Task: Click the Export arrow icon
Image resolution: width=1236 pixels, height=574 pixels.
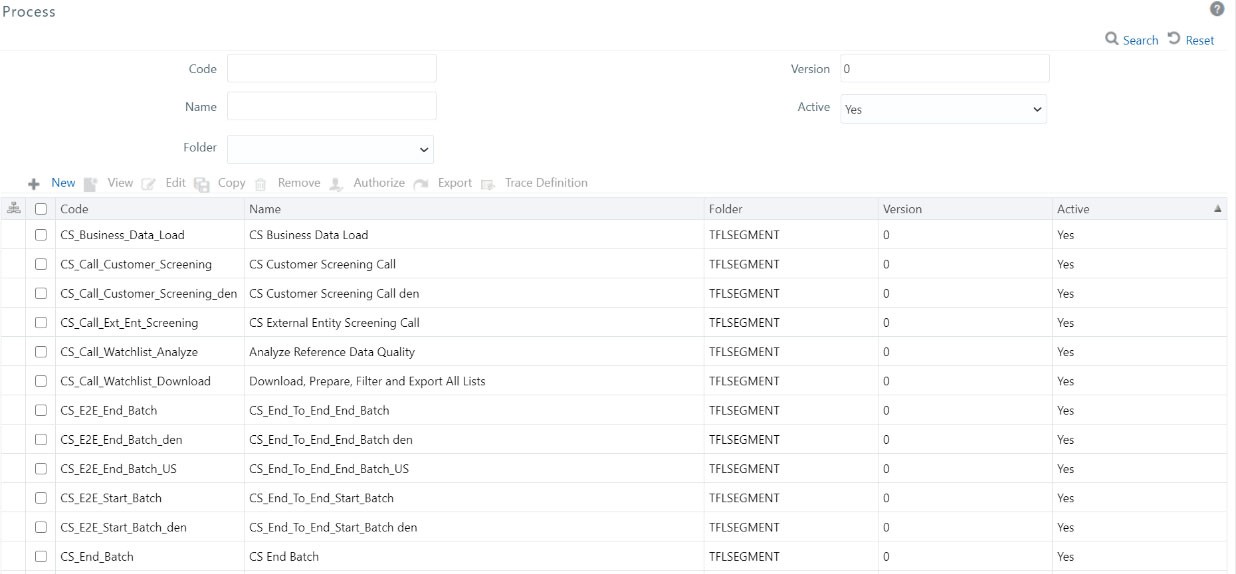Action: point(421,184)
